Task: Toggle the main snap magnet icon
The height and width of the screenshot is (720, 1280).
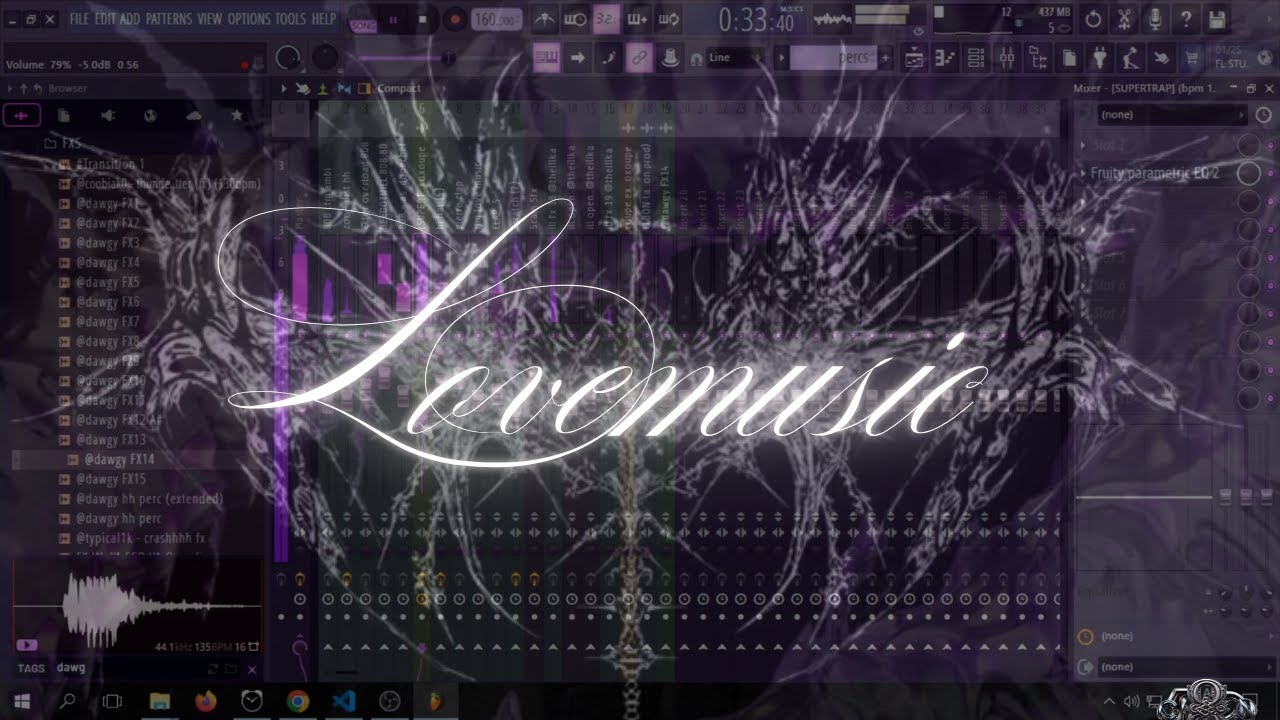Action: 696,59
